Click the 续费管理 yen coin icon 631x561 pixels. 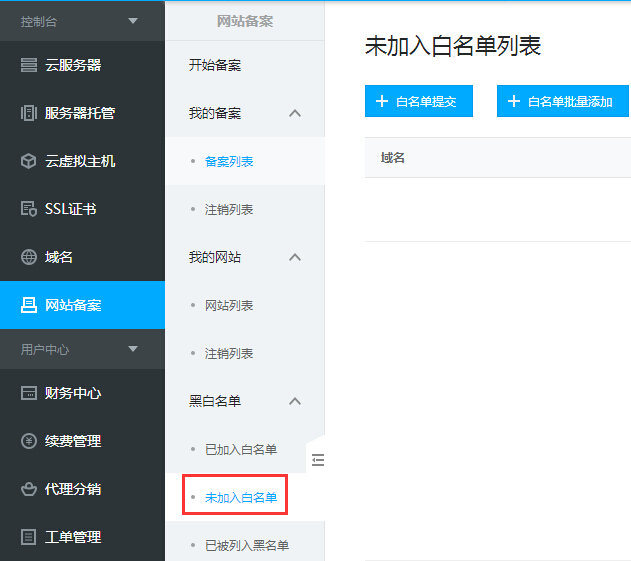29,441
